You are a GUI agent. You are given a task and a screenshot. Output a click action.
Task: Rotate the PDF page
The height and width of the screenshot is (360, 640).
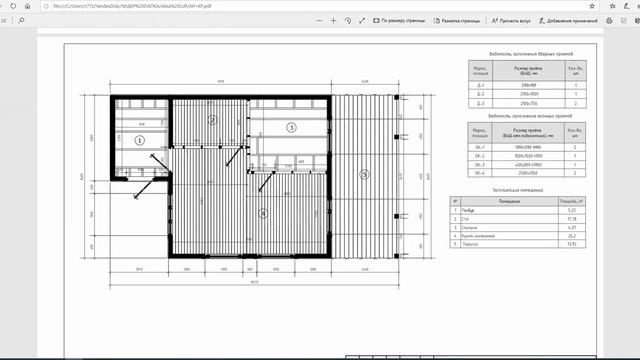348,20
